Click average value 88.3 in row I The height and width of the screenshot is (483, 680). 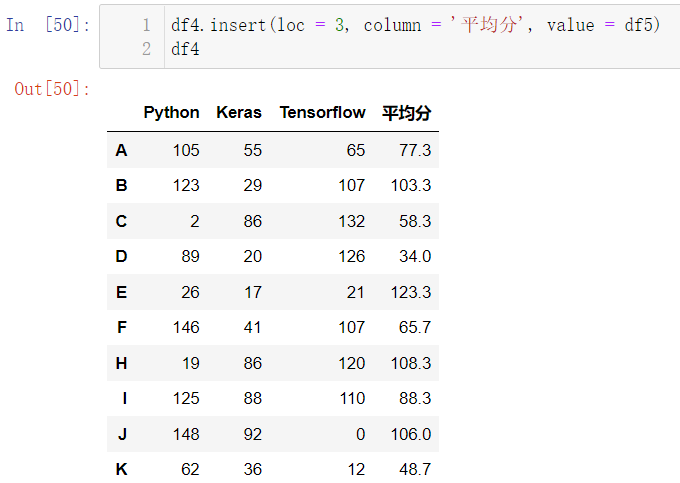click(415, 398)
